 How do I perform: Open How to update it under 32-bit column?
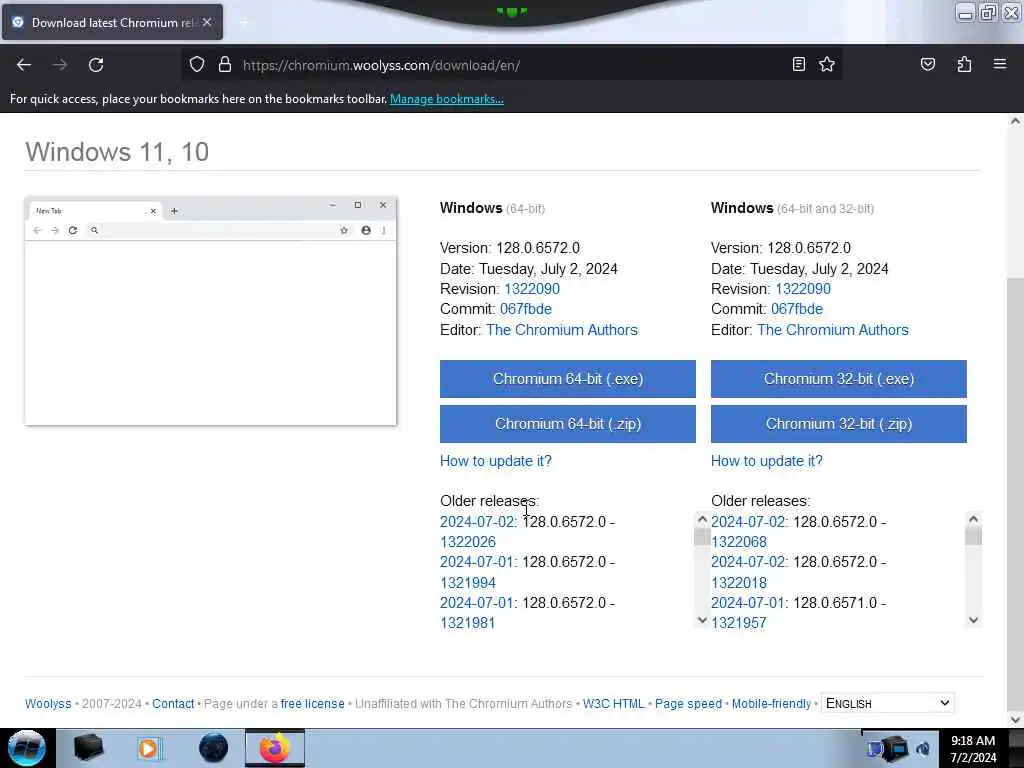(767, 461)
